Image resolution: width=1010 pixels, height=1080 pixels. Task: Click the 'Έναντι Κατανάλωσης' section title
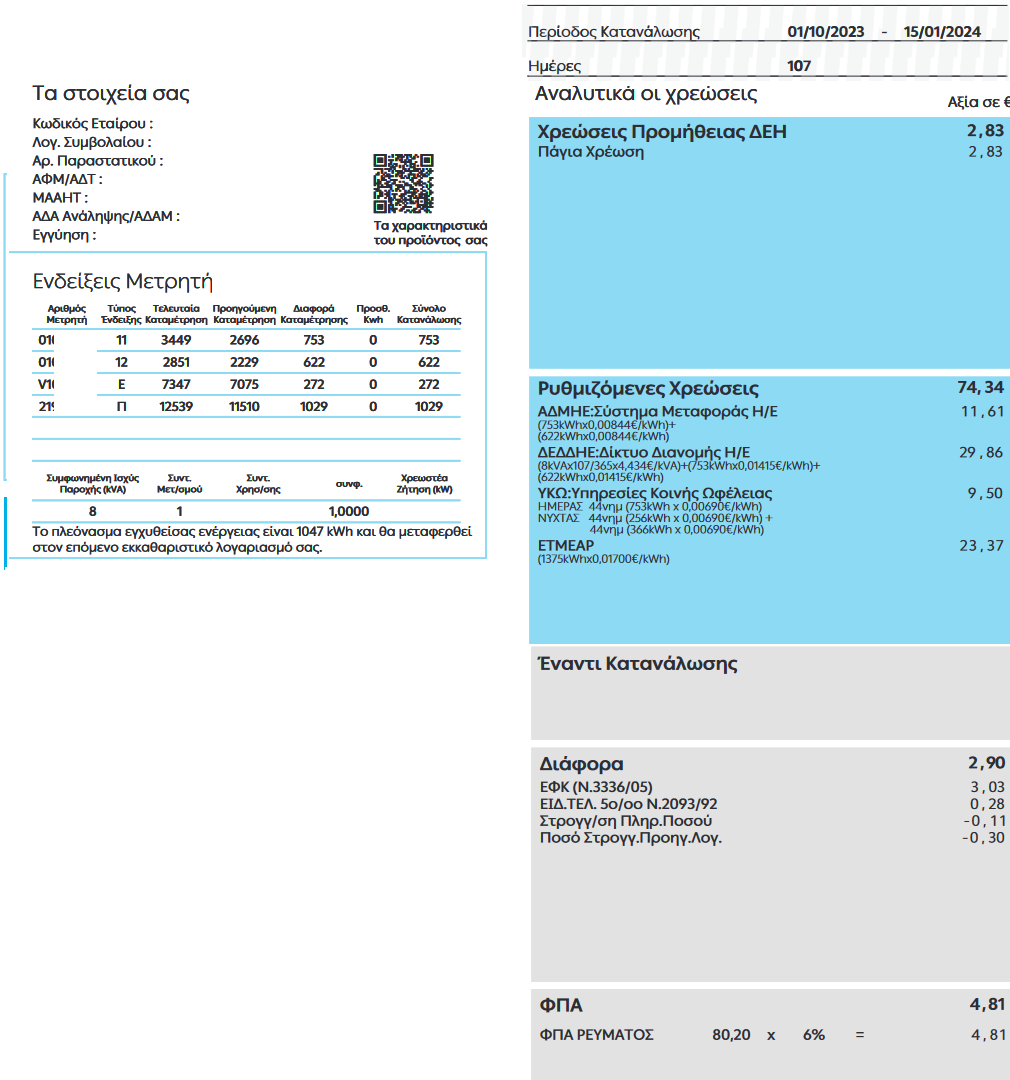(638, 664)
